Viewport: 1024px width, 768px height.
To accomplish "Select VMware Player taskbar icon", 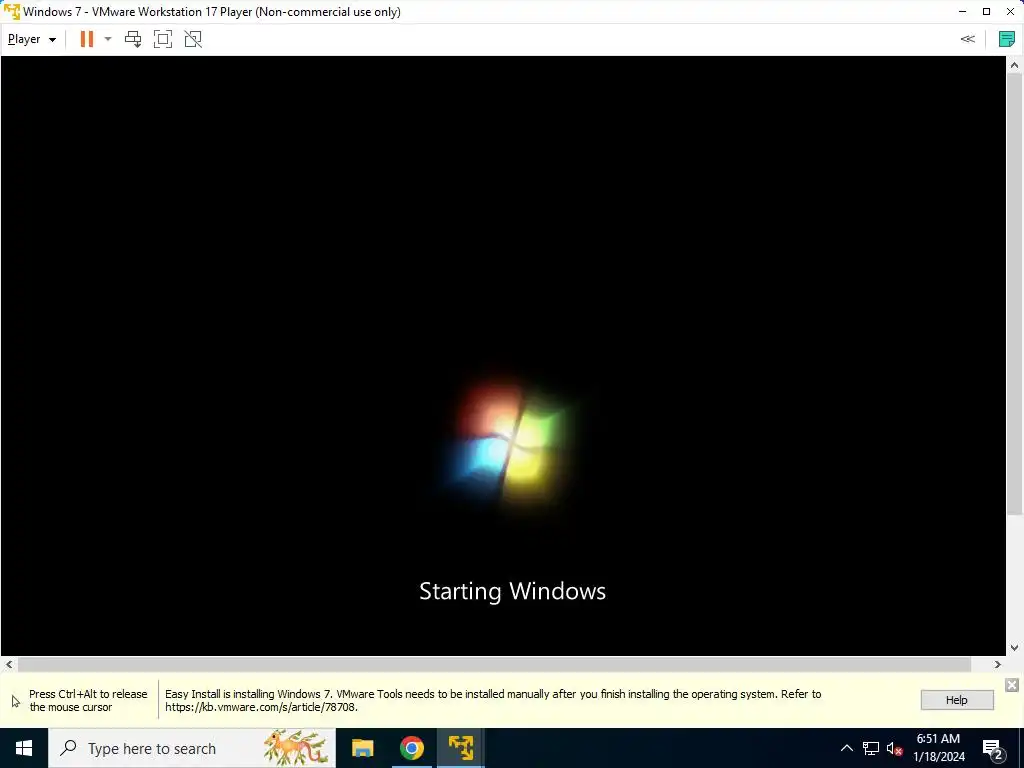I will click(460, 748).
